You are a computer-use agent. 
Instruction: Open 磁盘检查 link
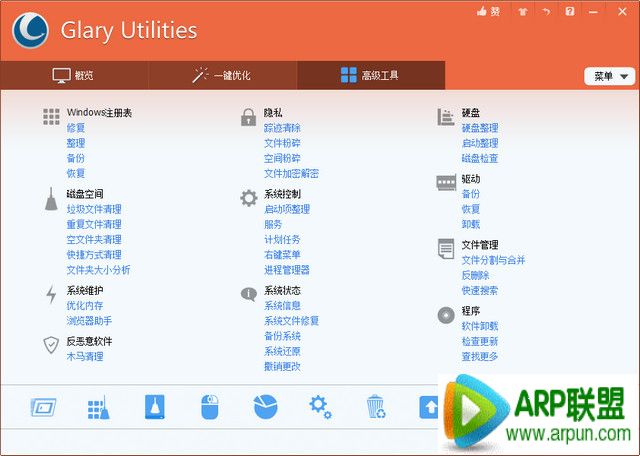(x=480, y=158)
